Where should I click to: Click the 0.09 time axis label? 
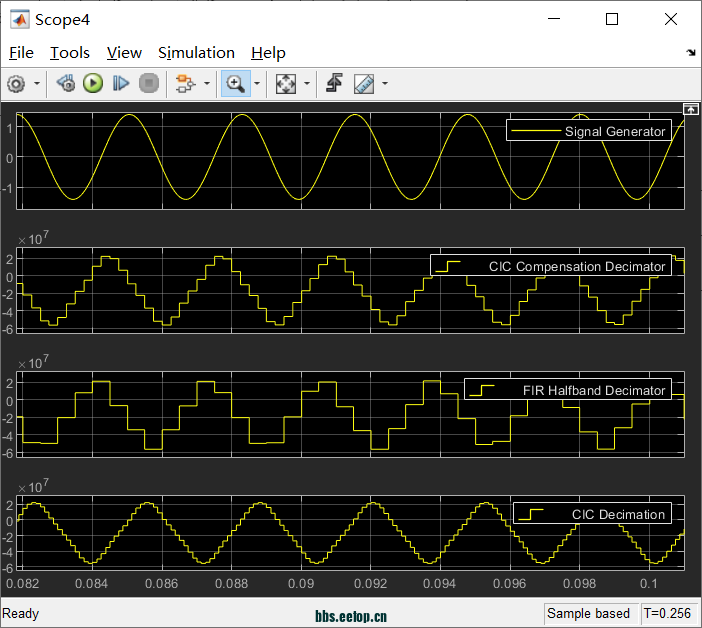point(301,583)
